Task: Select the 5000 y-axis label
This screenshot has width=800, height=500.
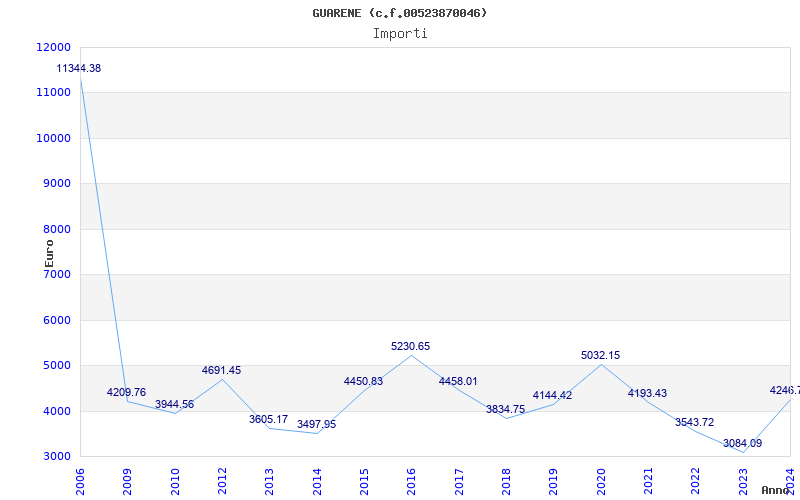Action: [57, 366]
